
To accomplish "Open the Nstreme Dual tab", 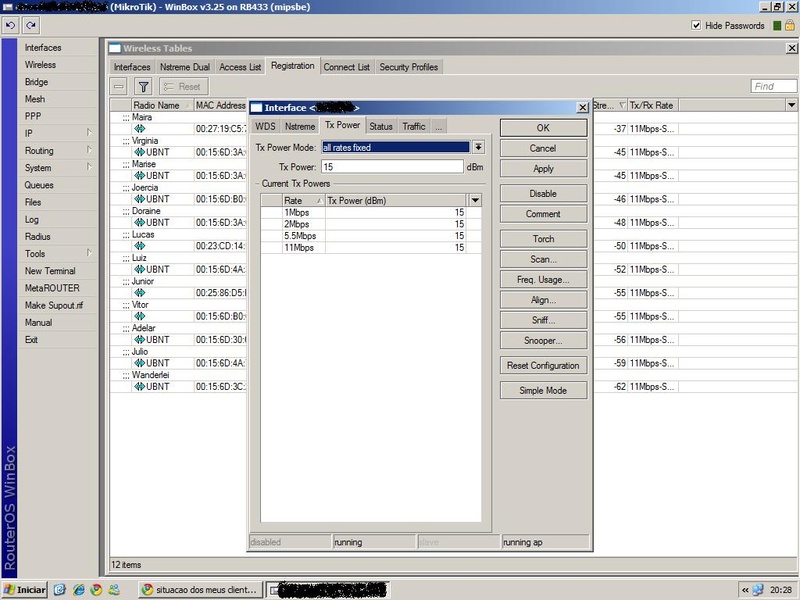I will [x=185, y=67].
